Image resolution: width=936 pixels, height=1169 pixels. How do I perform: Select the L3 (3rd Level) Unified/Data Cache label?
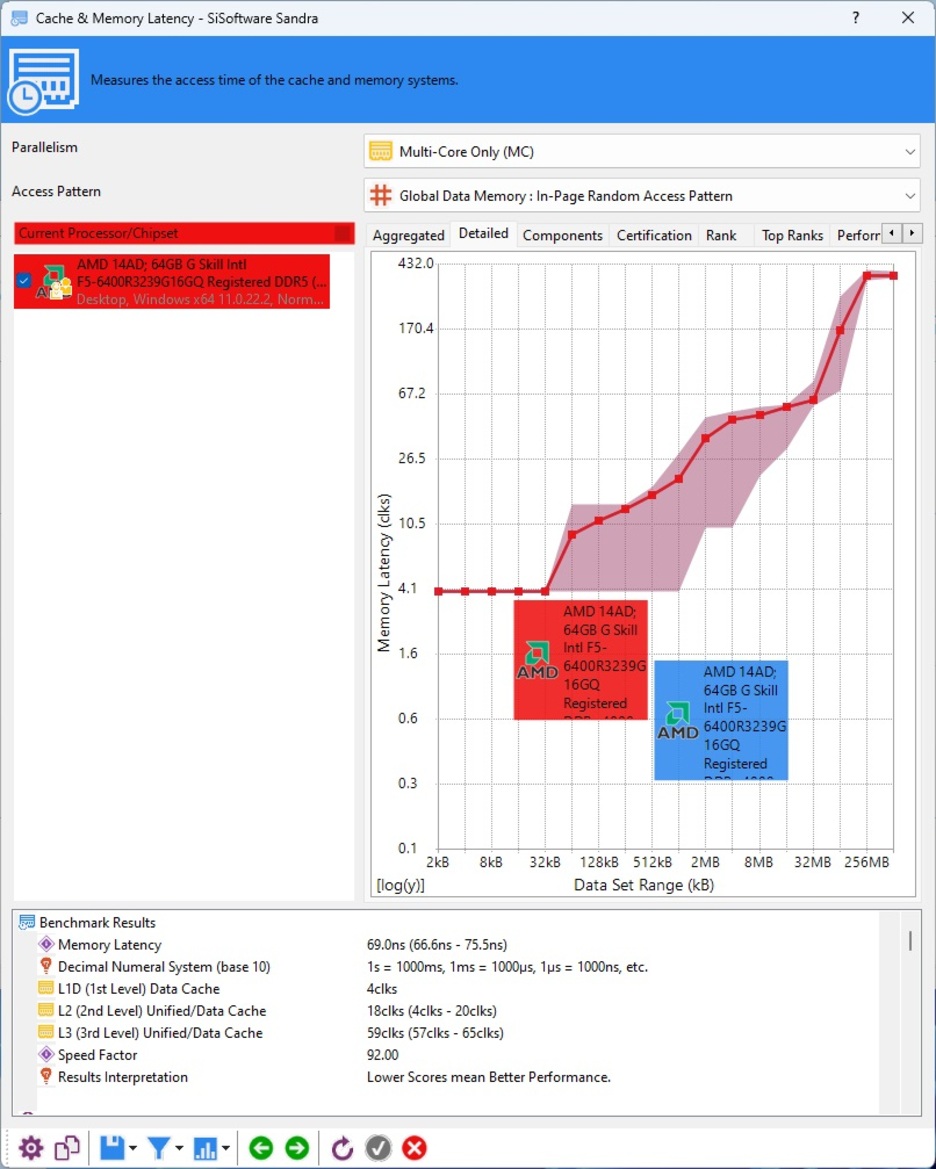(160, 1033)
